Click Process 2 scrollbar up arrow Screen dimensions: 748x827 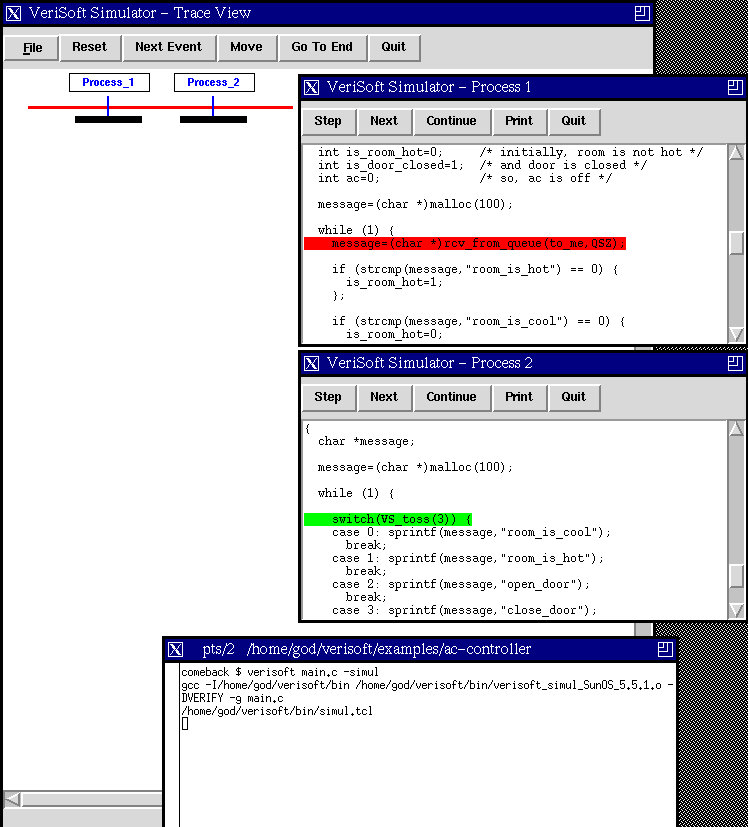(x=736, y=429)
